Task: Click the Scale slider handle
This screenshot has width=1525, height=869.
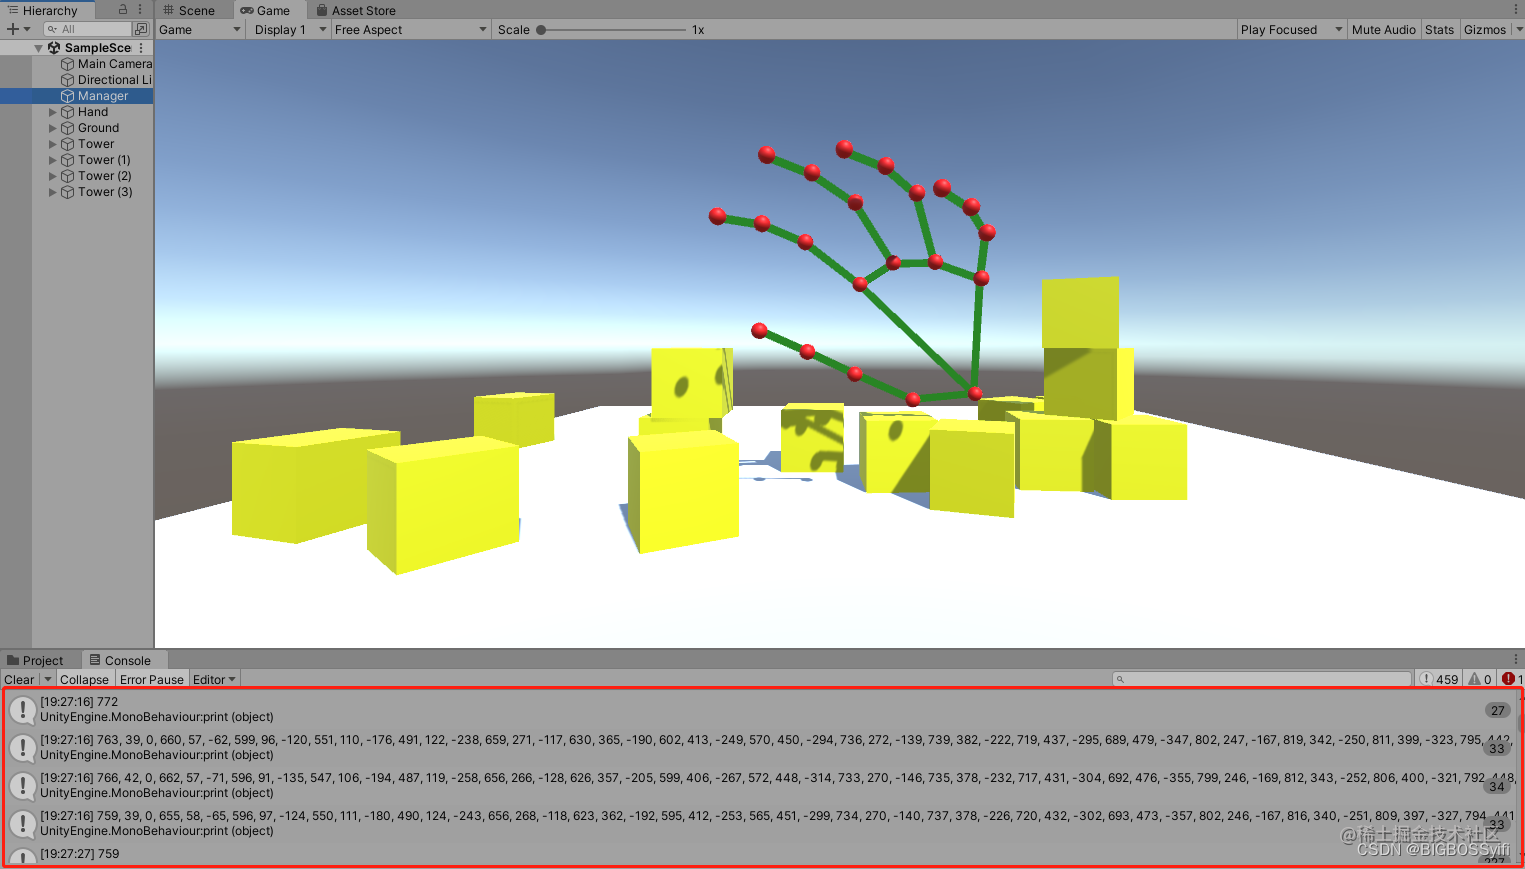Action: [541, 30]
